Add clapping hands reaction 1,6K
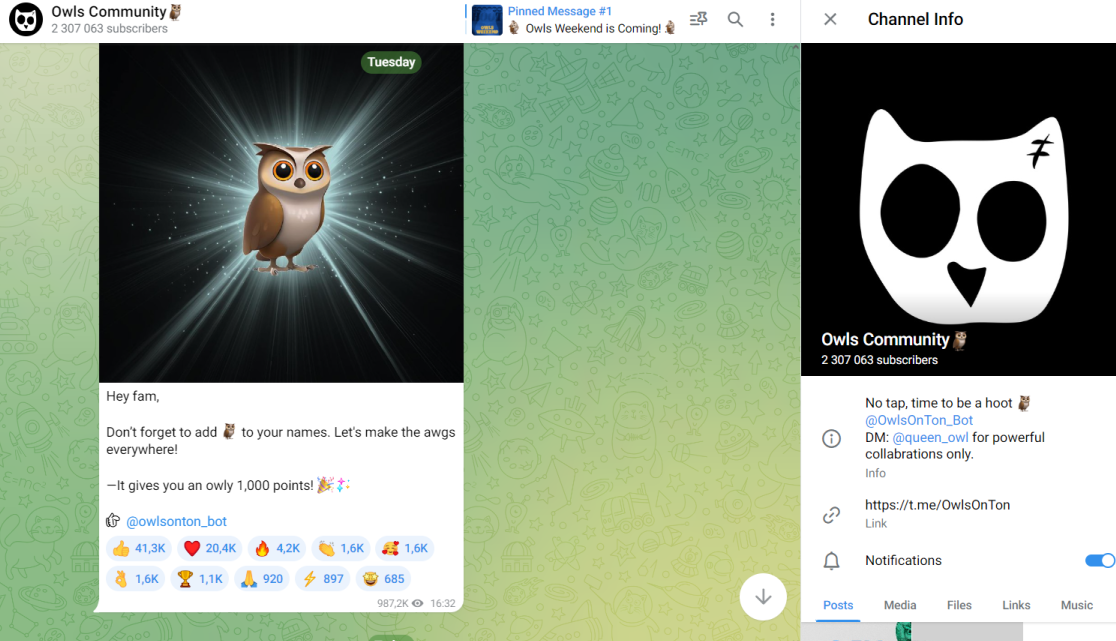 [341, 548]
